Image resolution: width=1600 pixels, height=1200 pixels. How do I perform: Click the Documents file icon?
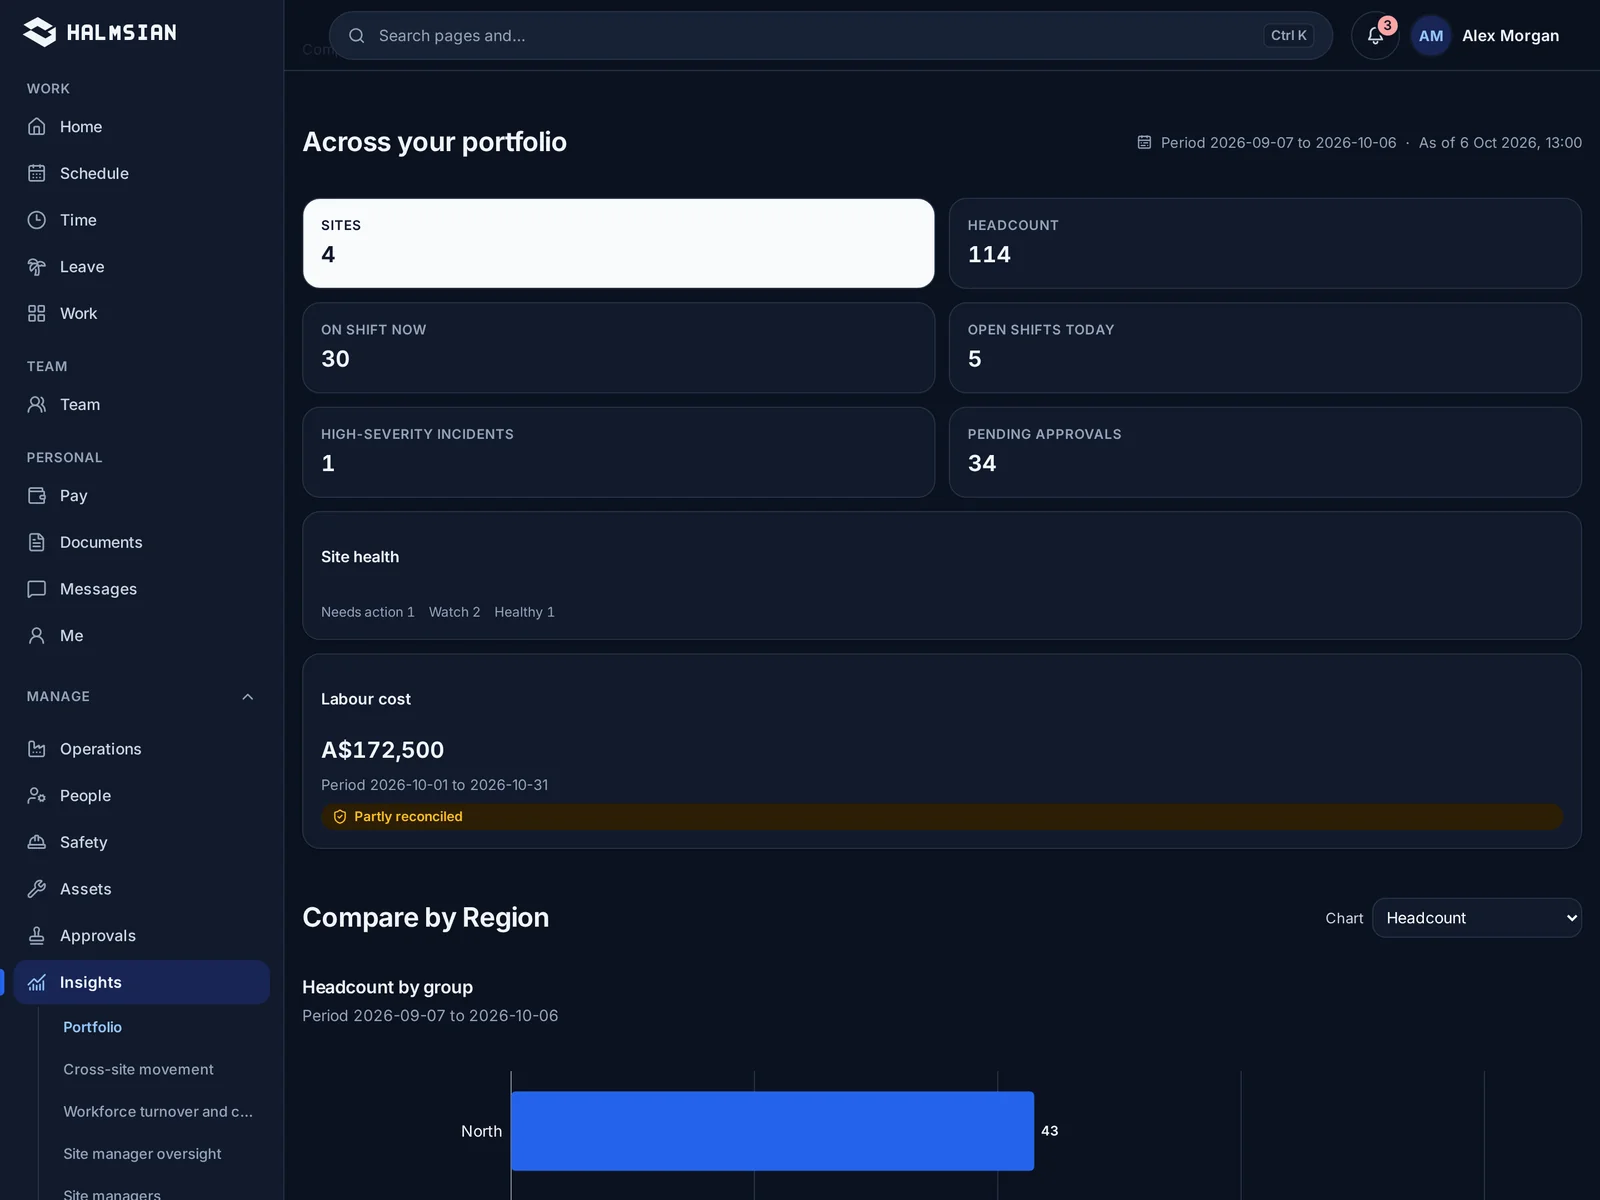37,542
